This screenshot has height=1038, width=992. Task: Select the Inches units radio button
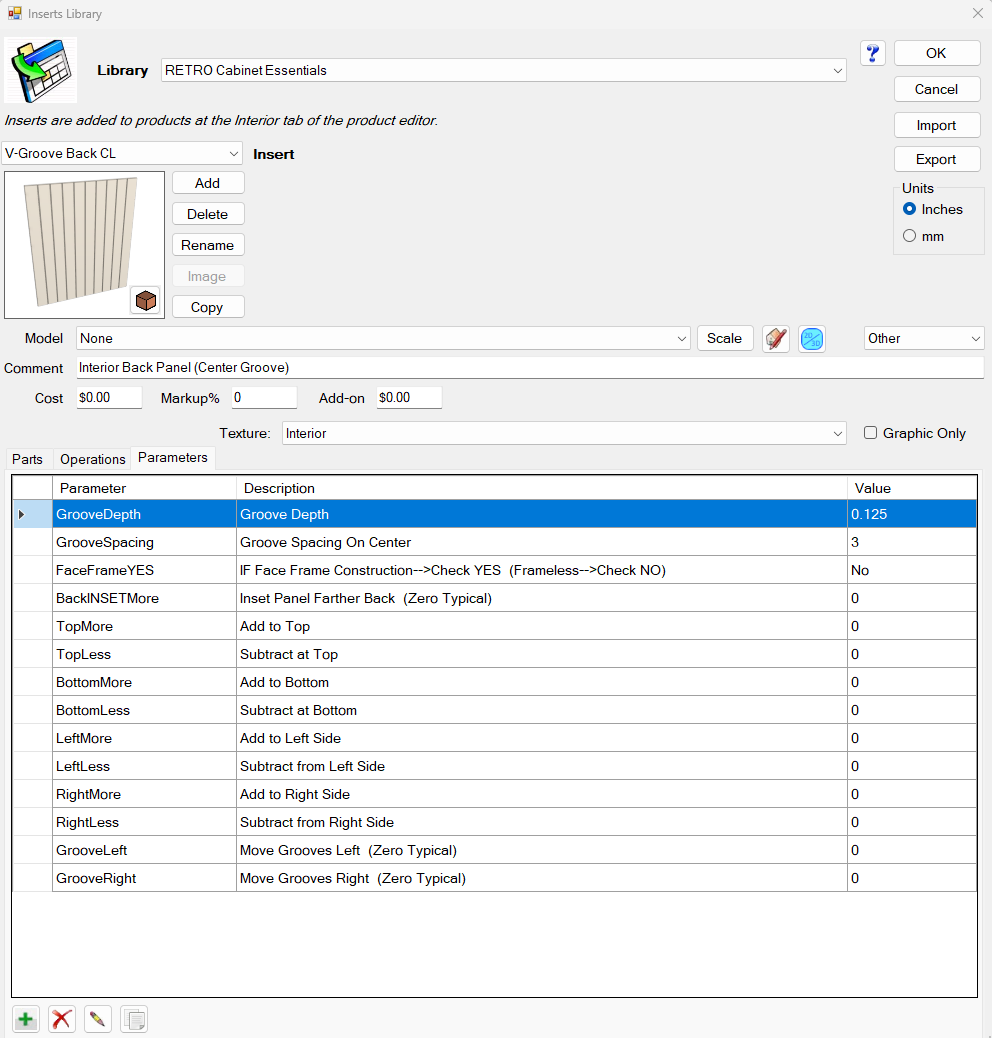[909, 209]
